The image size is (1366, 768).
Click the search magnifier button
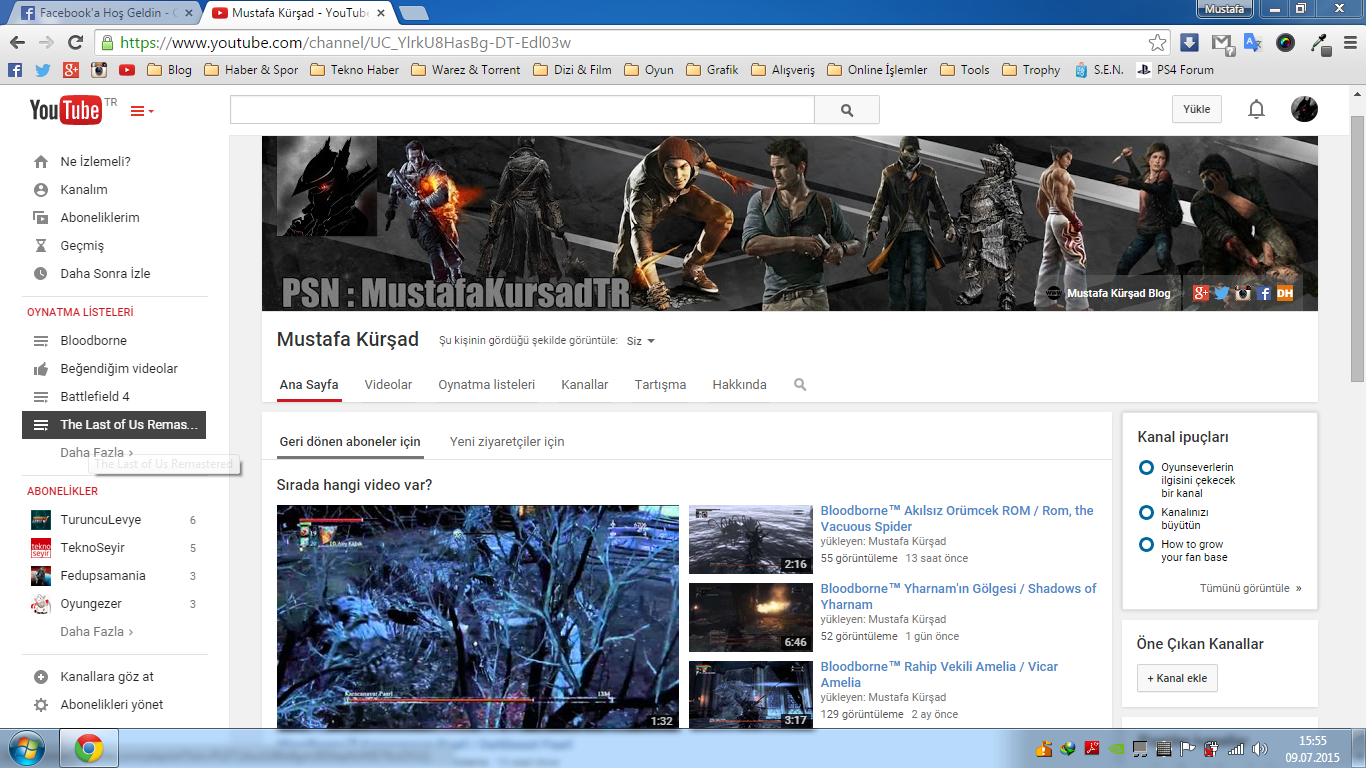[847, 110]
